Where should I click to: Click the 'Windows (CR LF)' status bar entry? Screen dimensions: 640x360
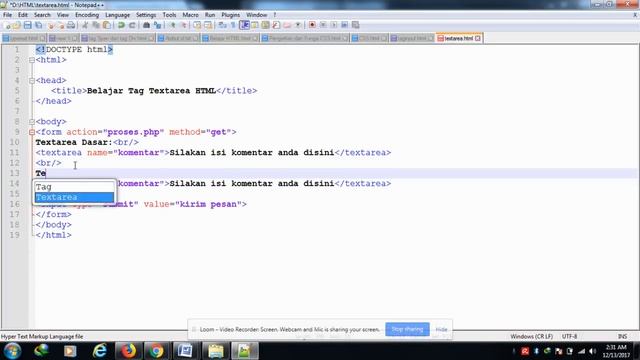[531, 337]
